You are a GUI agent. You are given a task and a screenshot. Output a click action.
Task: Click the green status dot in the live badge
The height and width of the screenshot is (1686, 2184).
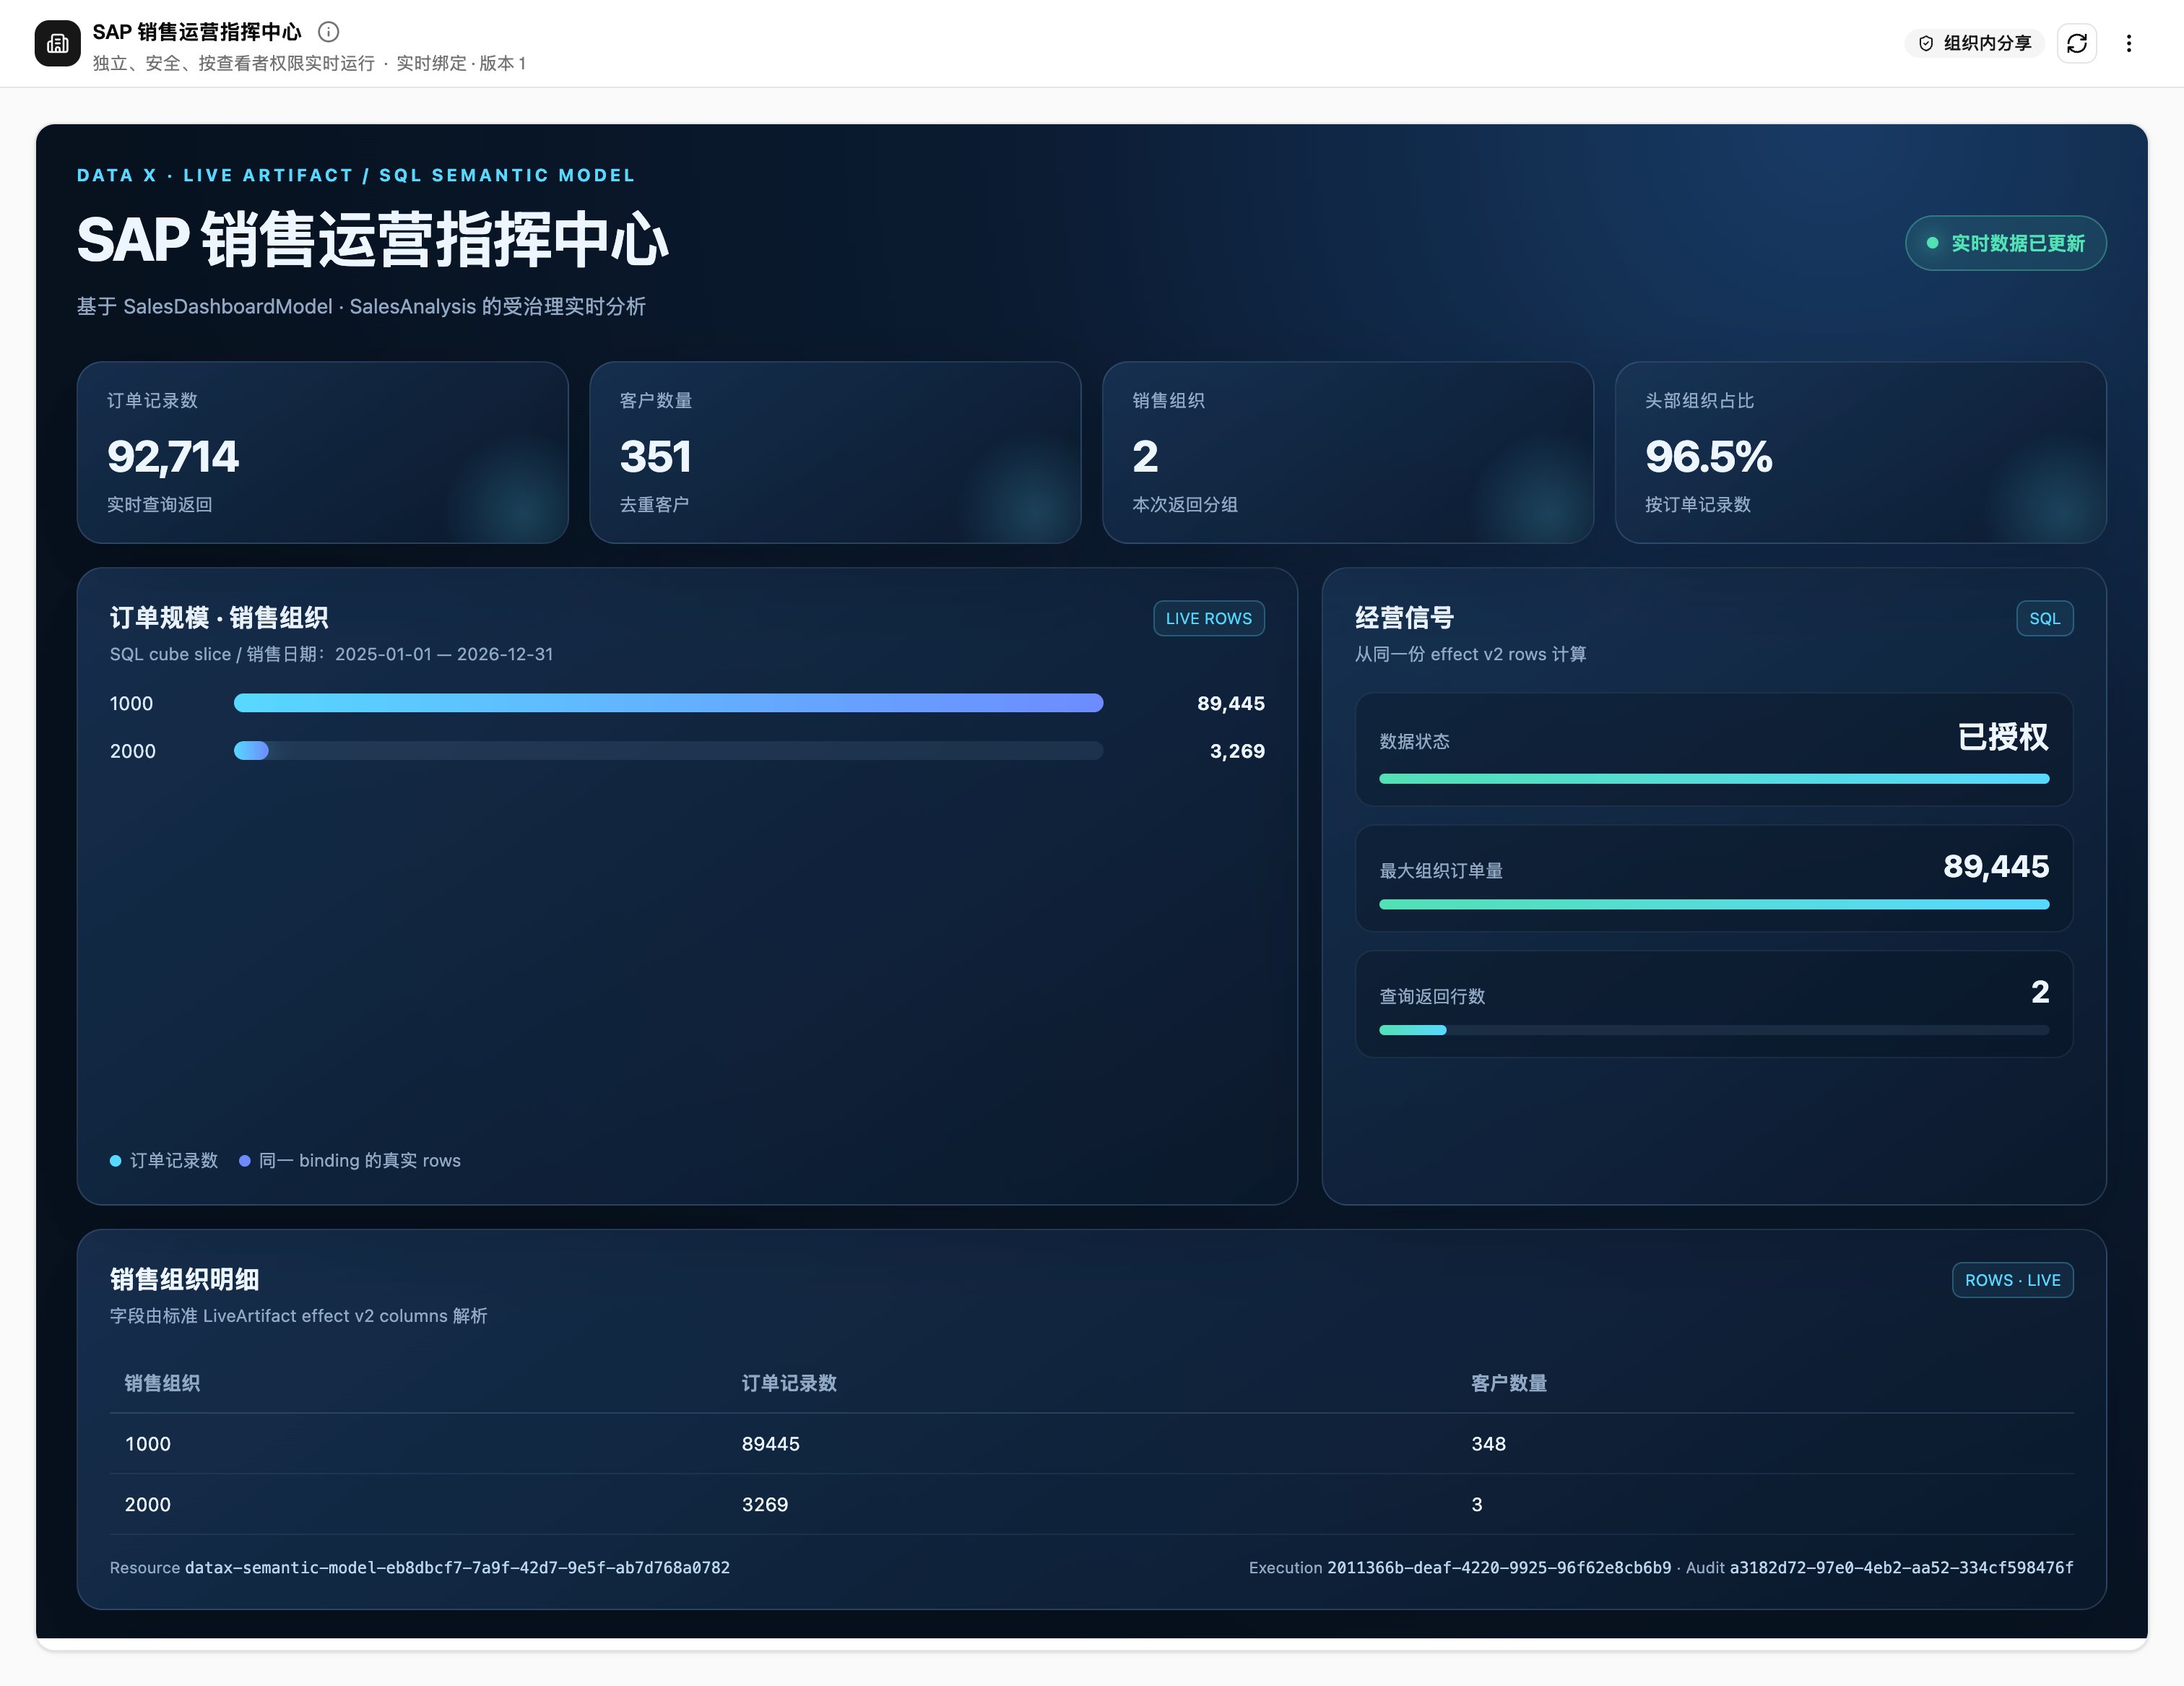click(x=1933, y=243)
